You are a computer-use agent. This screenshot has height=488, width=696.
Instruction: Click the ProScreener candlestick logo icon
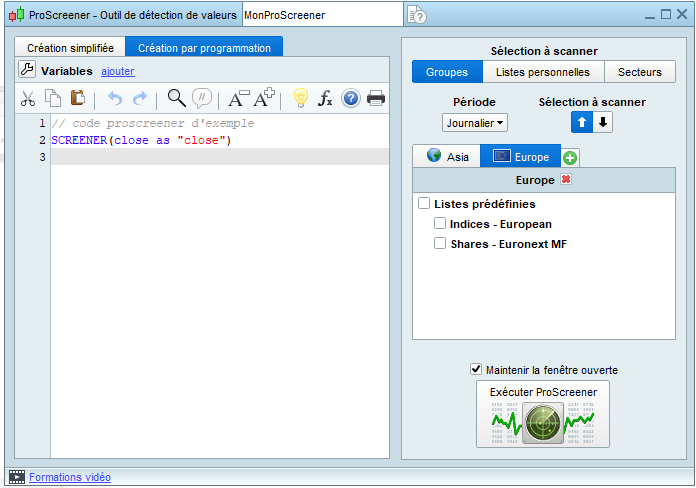tap(16, 15)
